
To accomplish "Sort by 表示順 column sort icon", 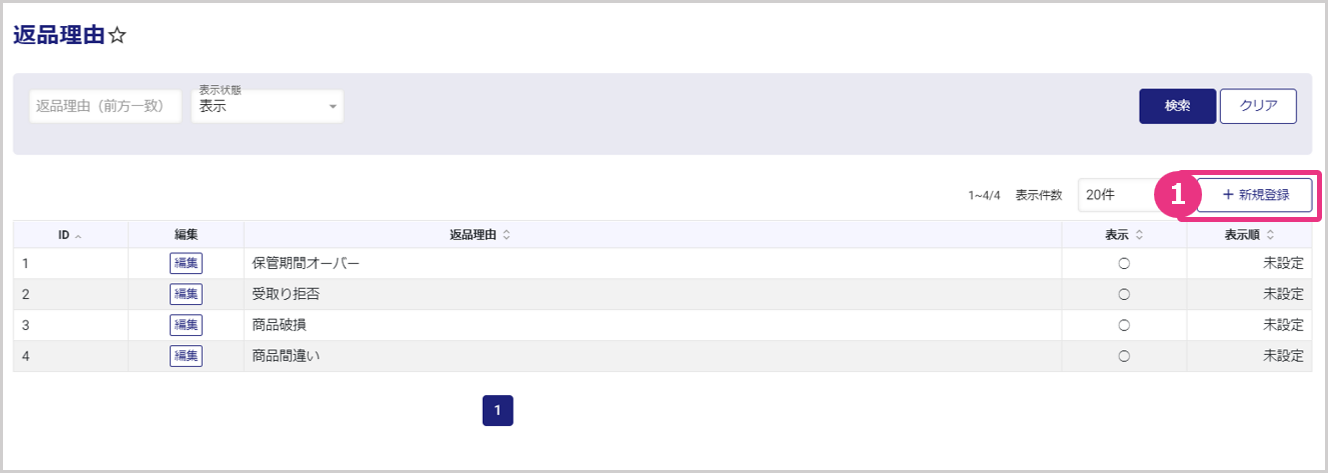I will (1270, 235).
